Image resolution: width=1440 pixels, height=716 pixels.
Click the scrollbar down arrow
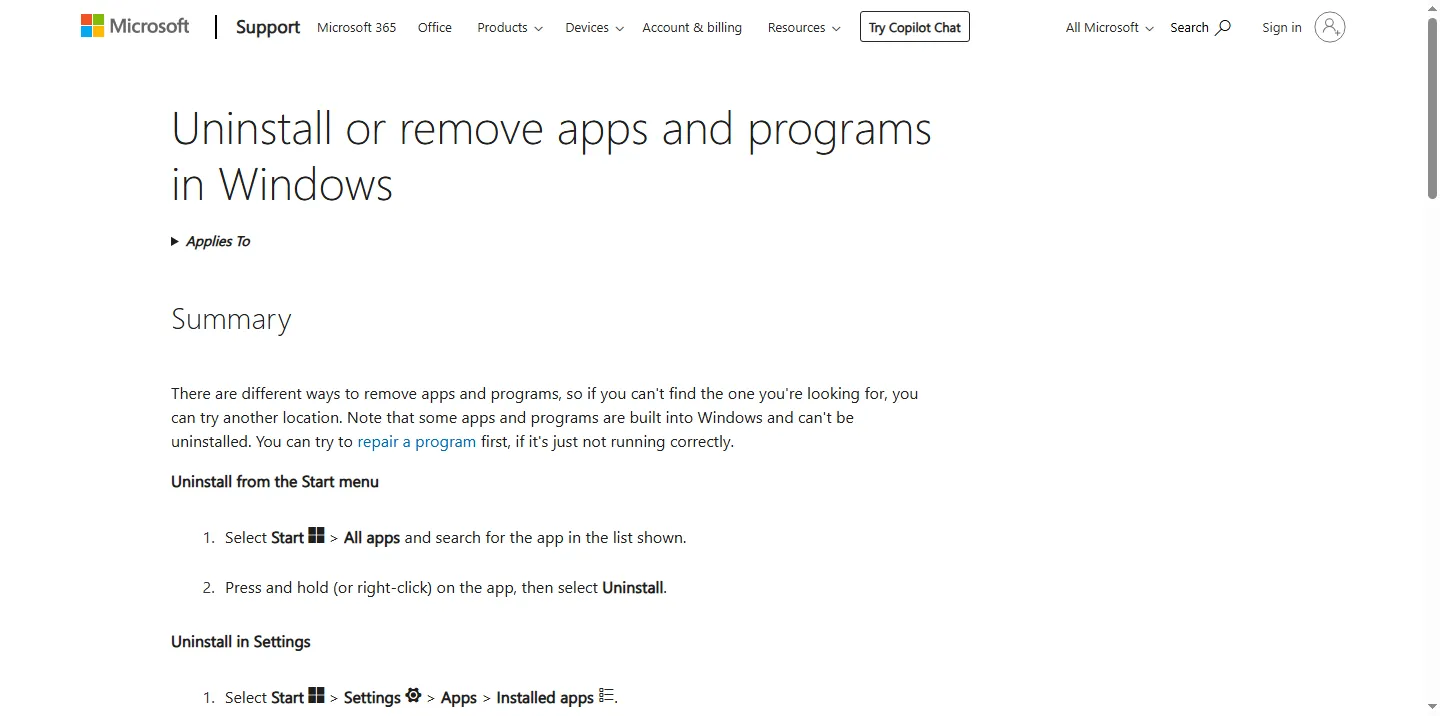1432,708
